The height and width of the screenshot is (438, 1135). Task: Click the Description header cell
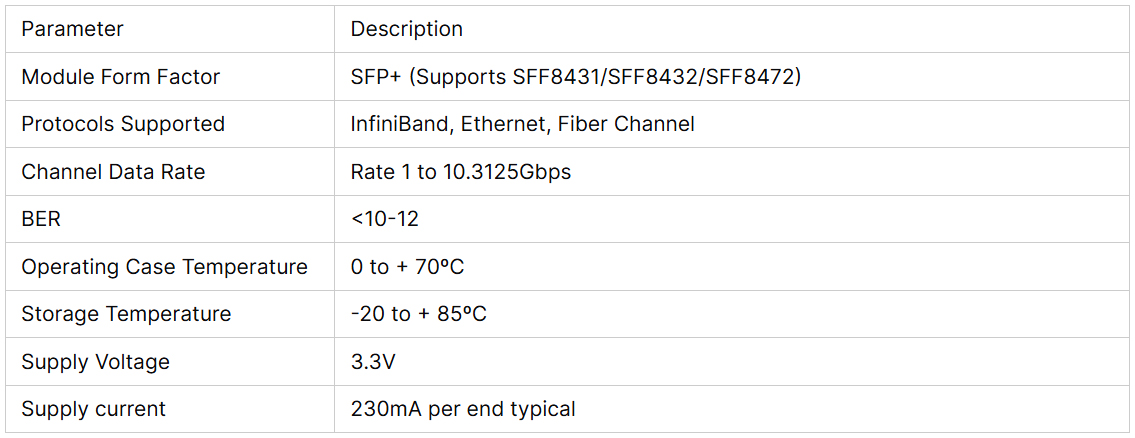[406, 29]
